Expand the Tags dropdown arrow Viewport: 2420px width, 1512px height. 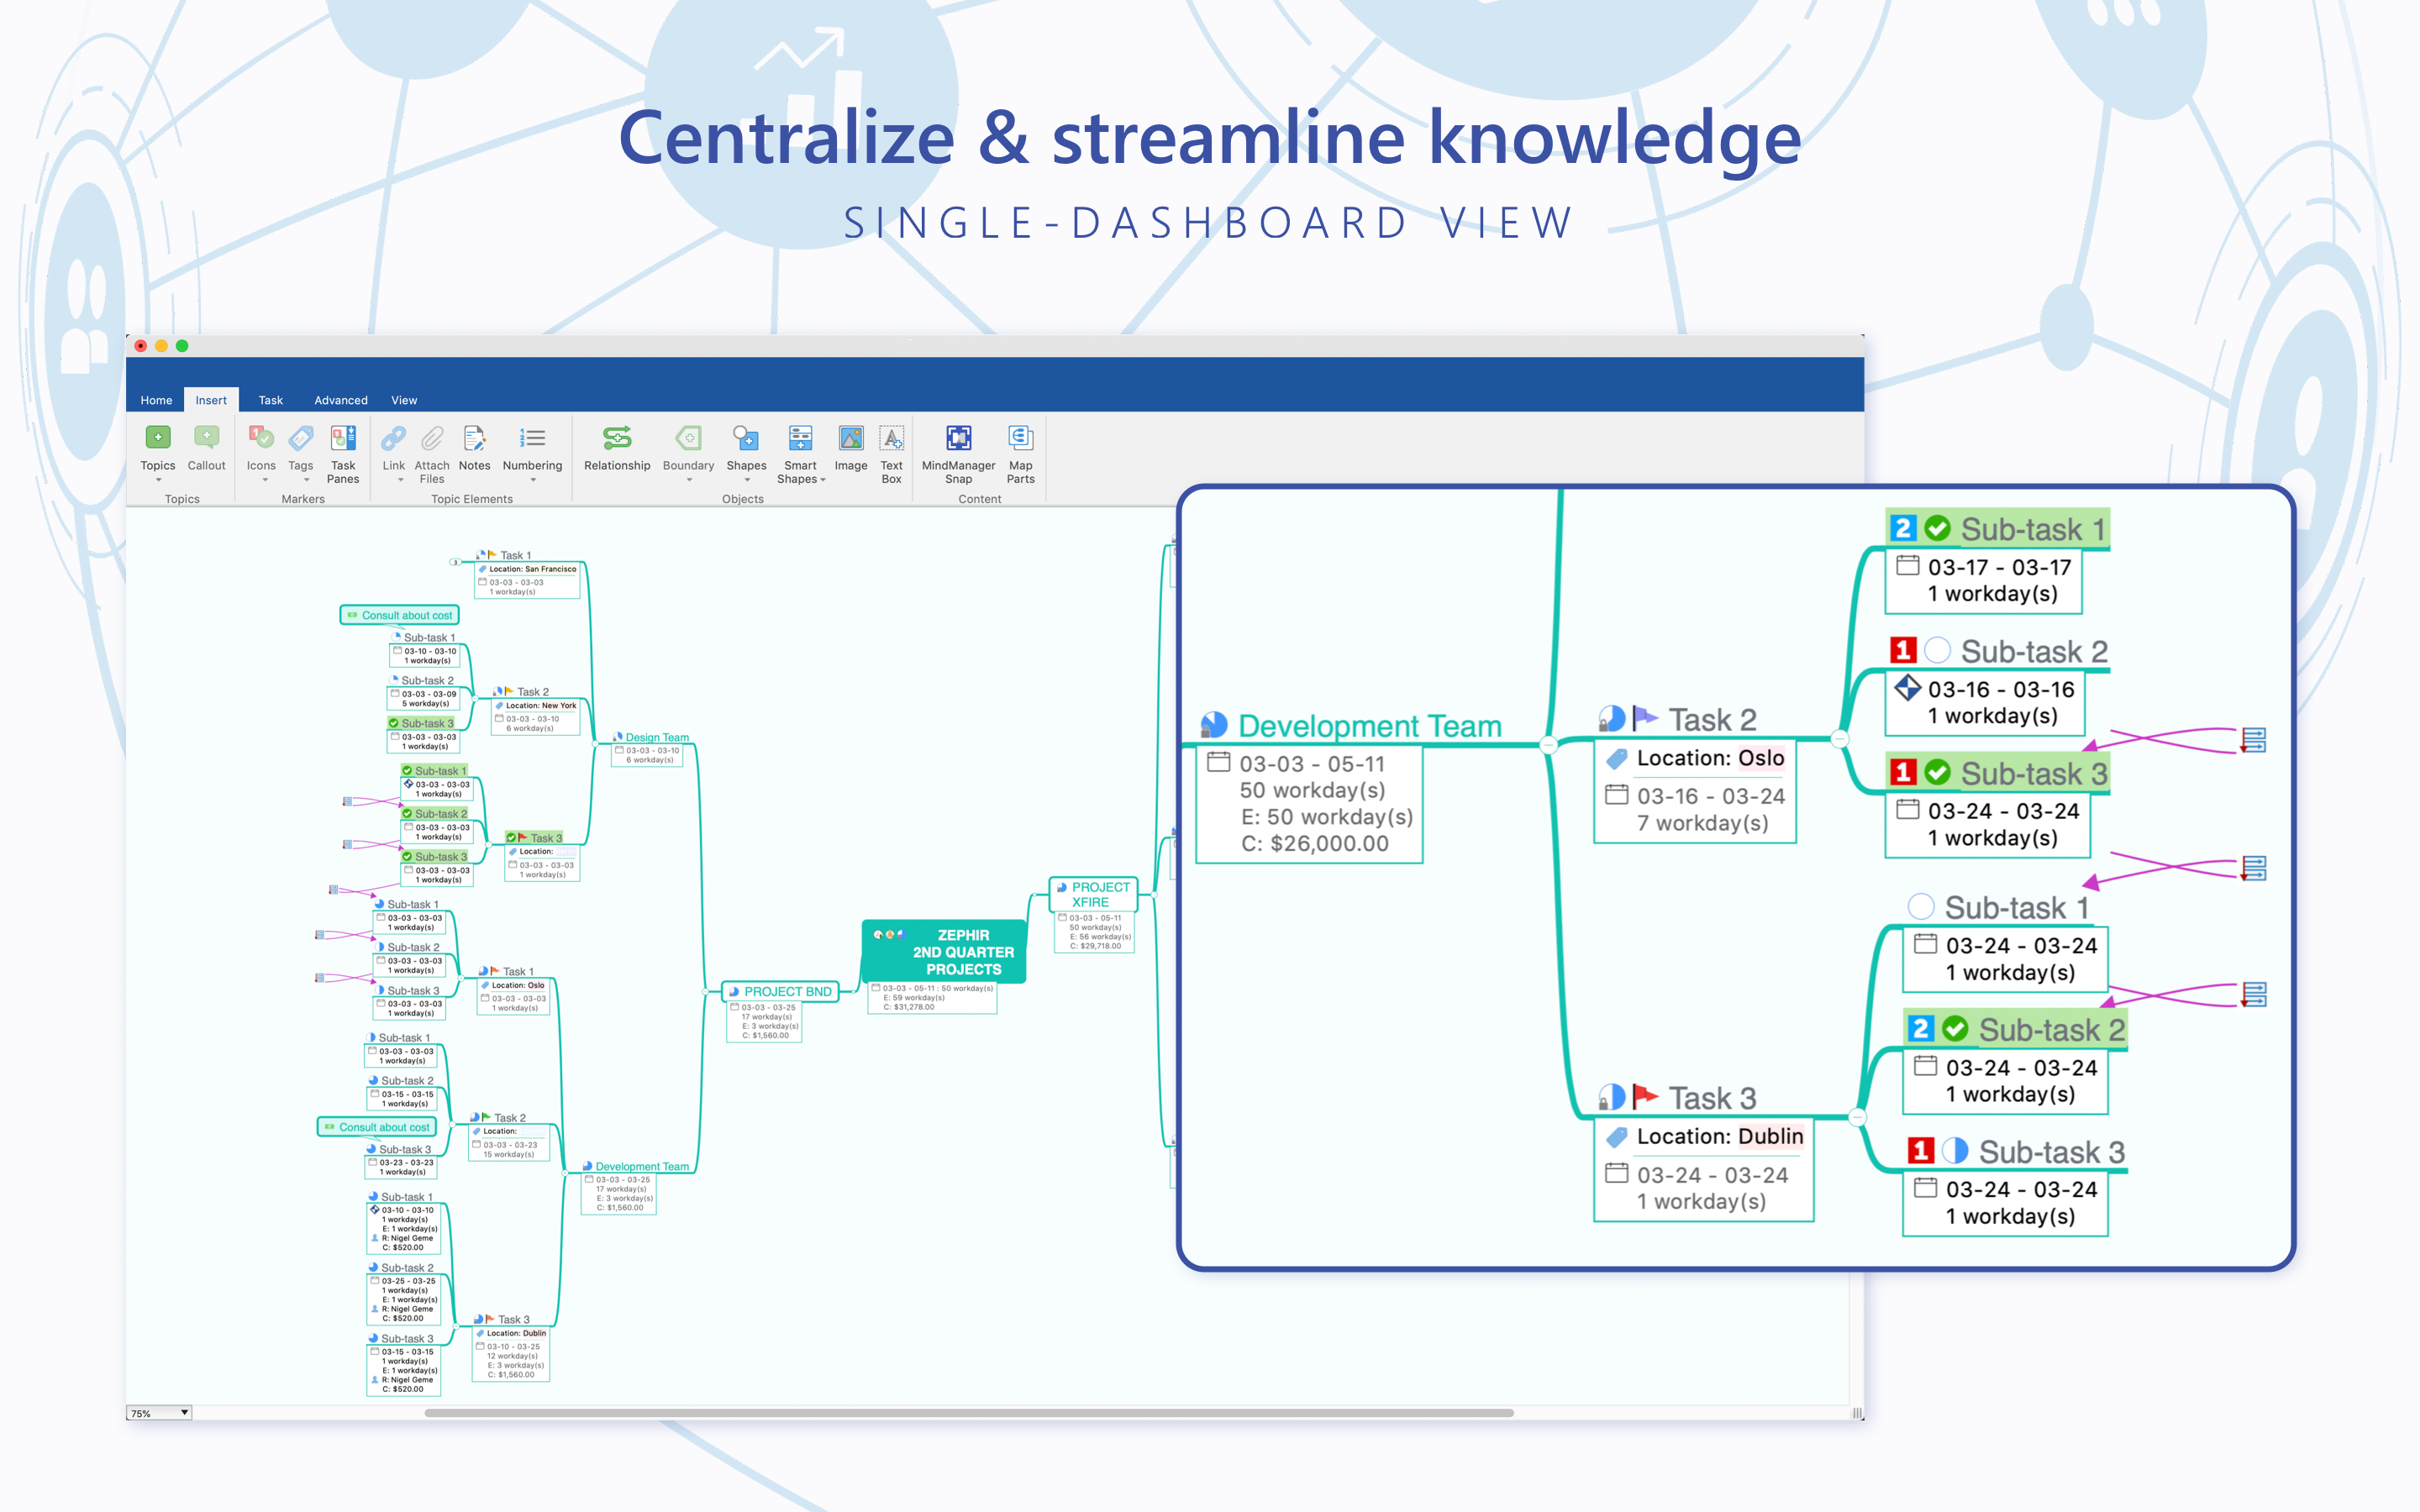[306, 480]
